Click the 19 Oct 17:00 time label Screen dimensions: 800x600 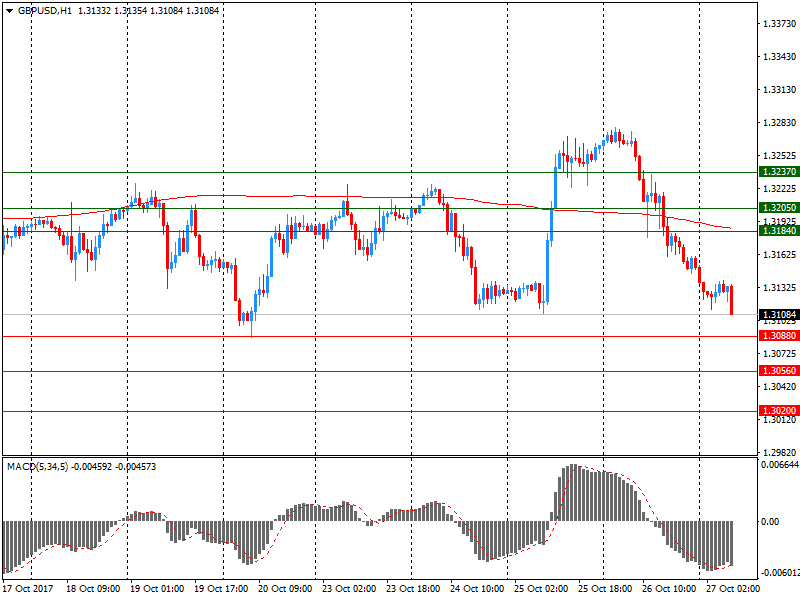221,589
